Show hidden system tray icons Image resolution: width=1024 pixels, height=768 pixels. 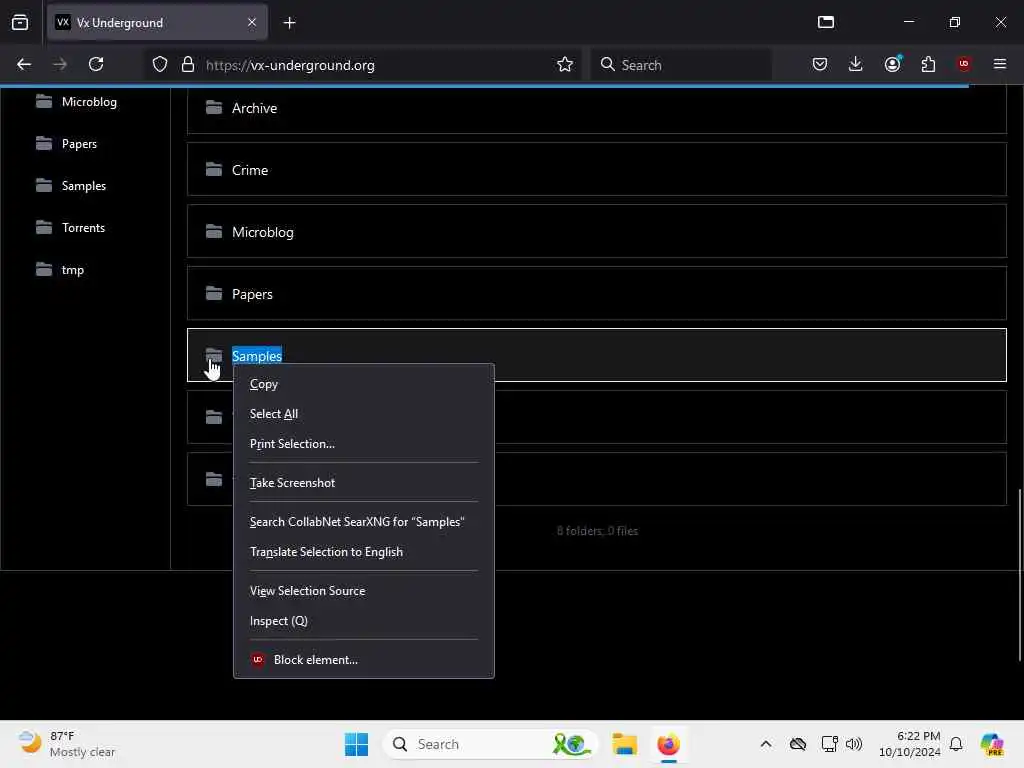point(765,744)
